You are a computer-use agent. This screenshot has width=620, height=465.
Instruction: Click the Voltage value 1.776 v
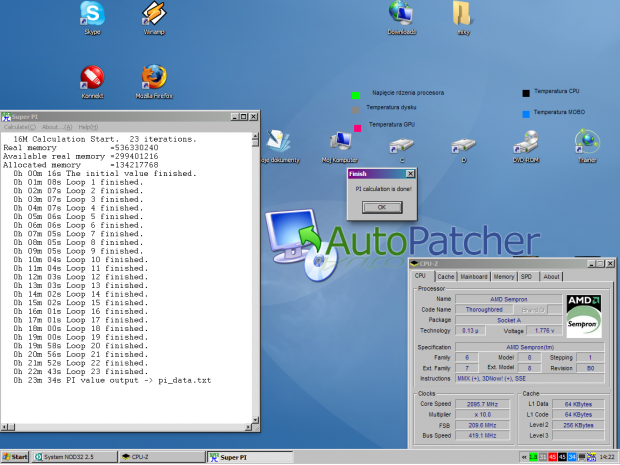coord(544,331)
